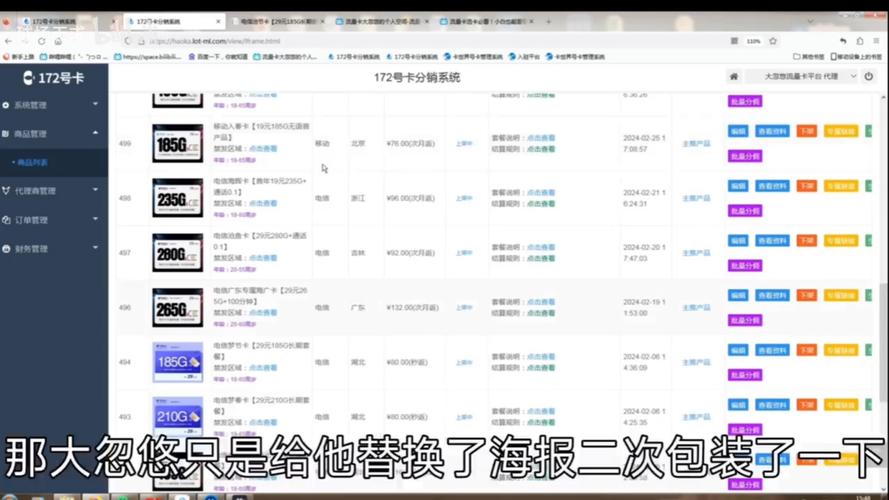Open the agent account dropdown in the header

[x=801, y=77]
